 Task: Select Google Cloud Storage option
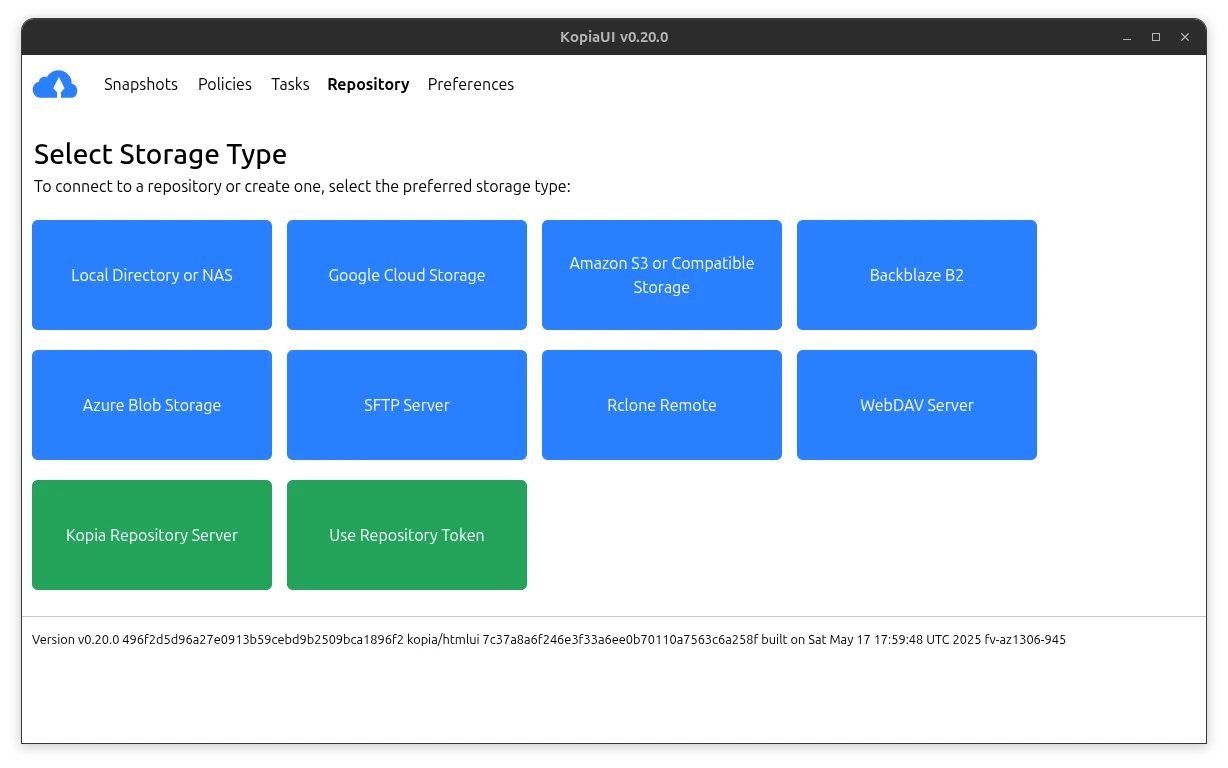407,275
